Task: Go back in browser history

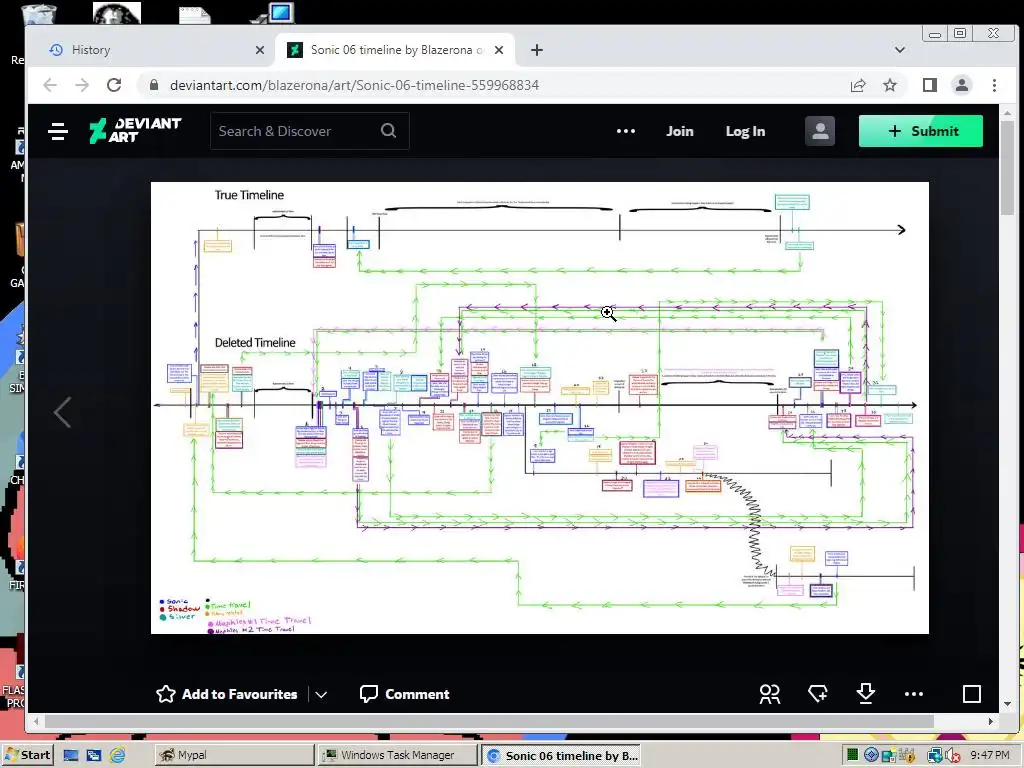Action: (x=50, y=85)
